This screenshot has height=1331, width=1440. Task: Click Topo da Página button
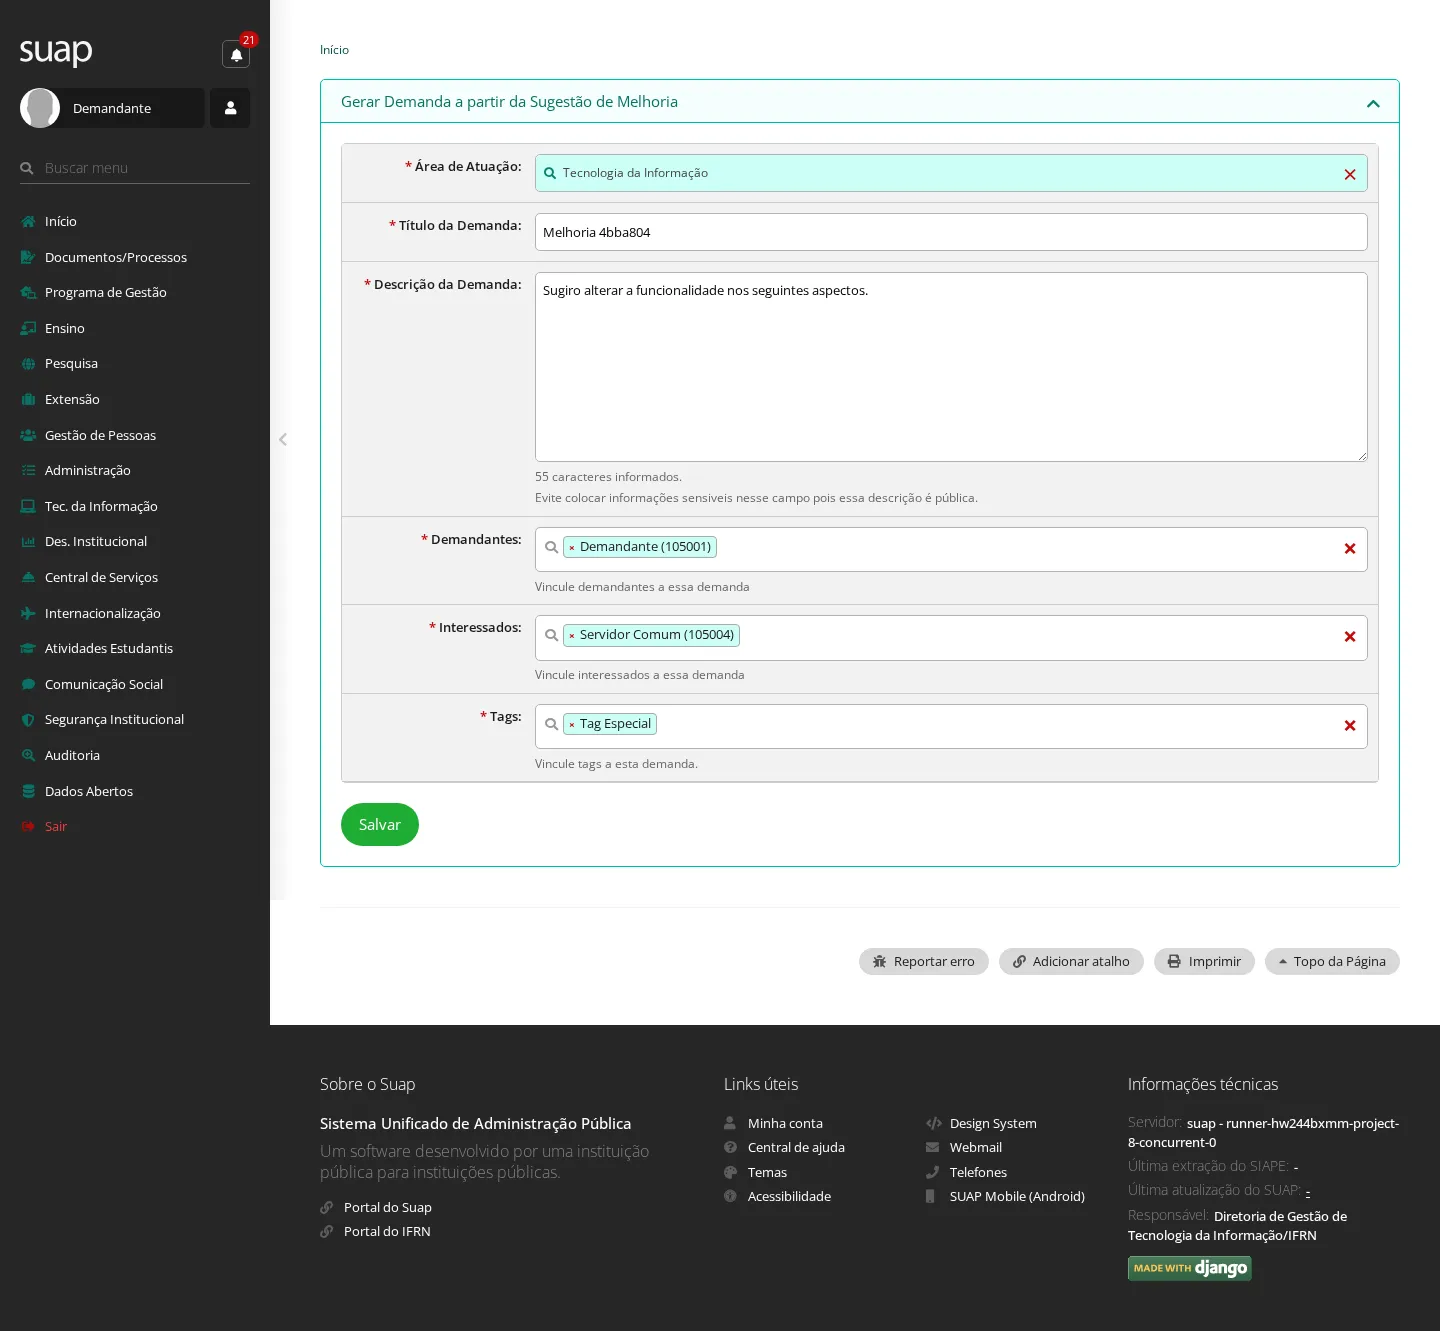pos(1332,961)
